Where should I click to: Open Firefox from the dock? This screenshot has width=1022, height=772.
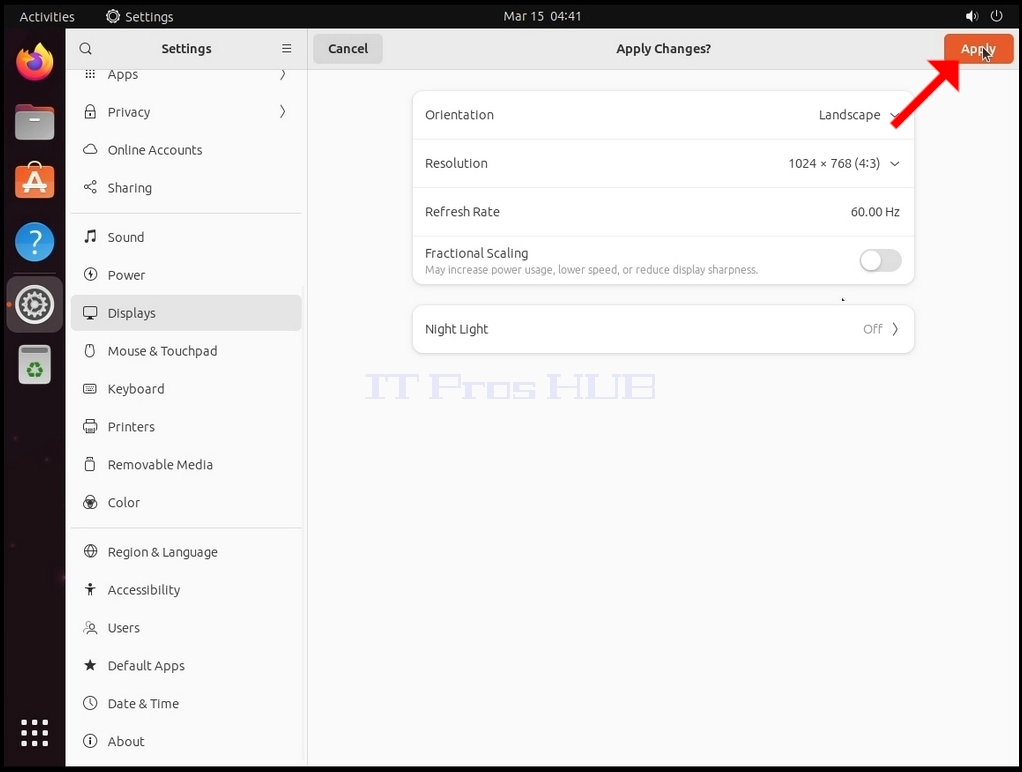pyautogui.click(x=35, y=62)
